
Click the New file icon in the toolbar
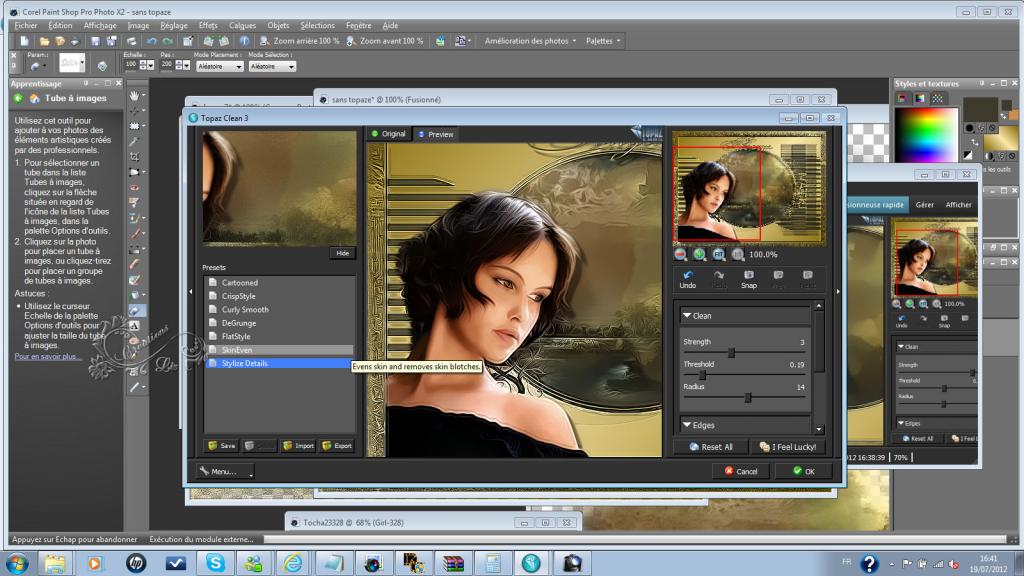(x=25, y=41)
